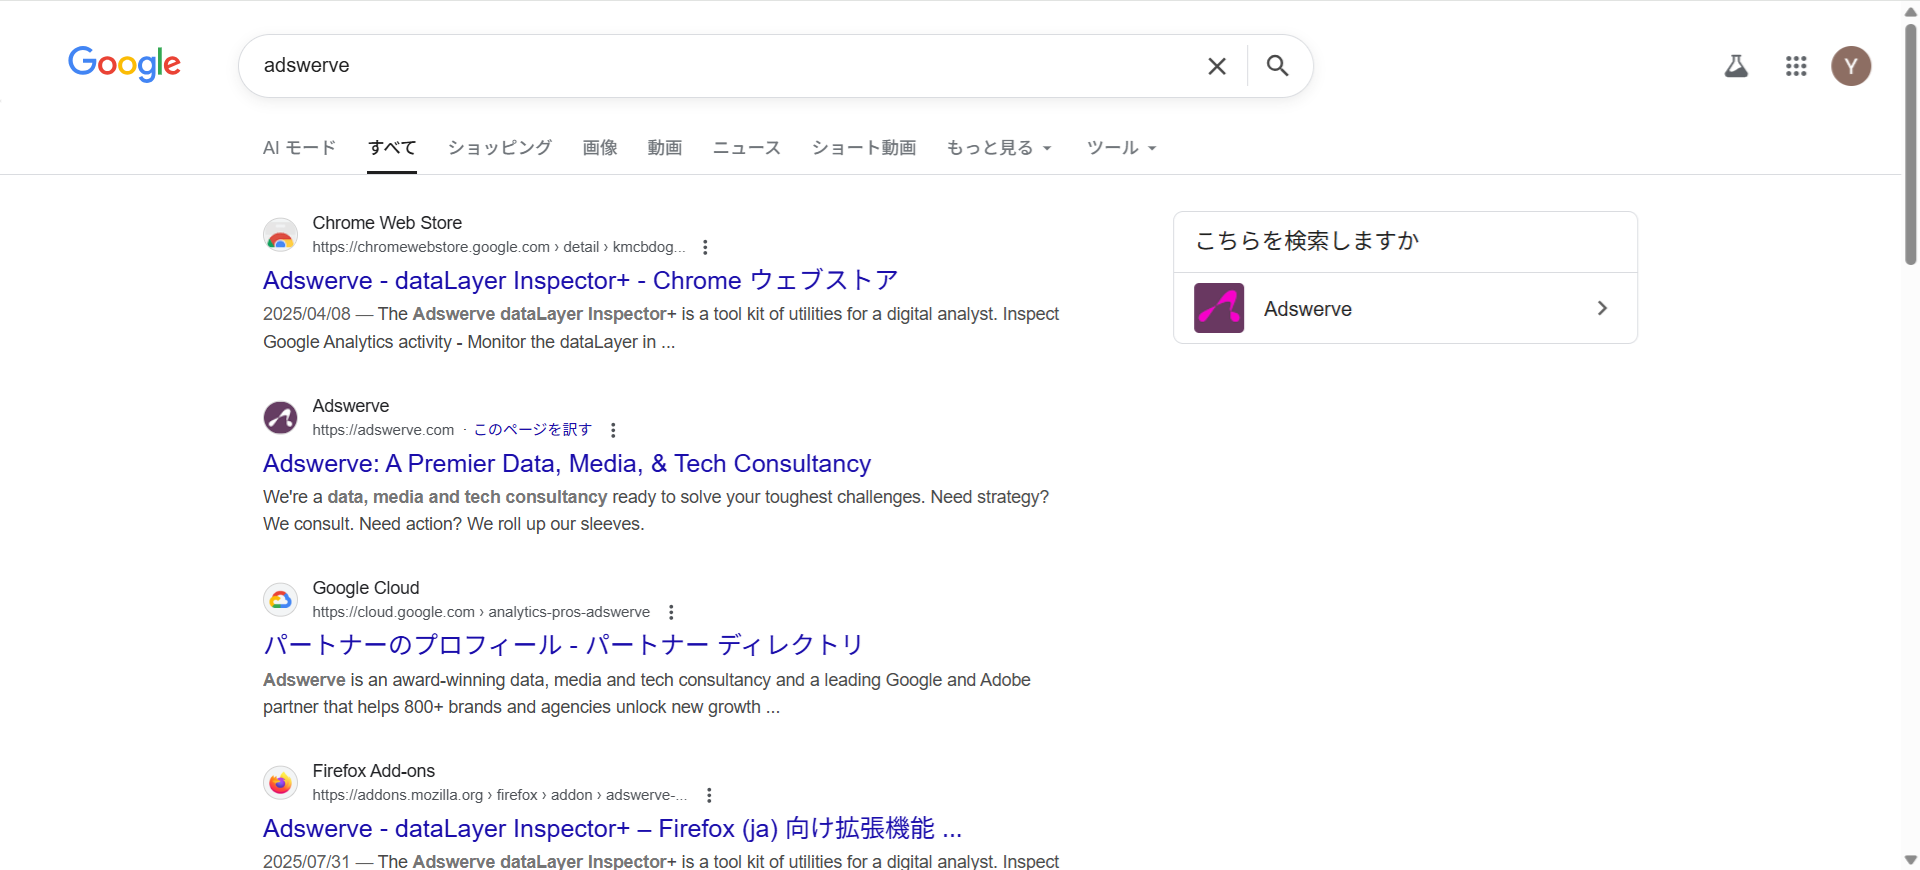
Task: Open options for Chrome Web Store result
Action: 705,247
